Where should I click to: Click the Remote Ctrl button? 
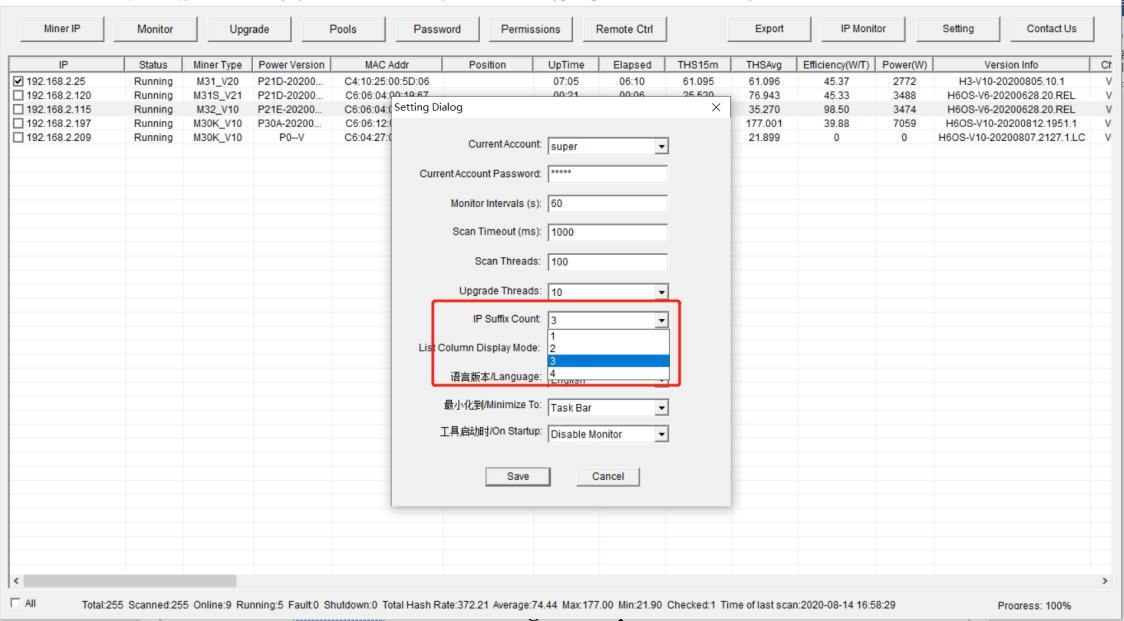[625, 29]
